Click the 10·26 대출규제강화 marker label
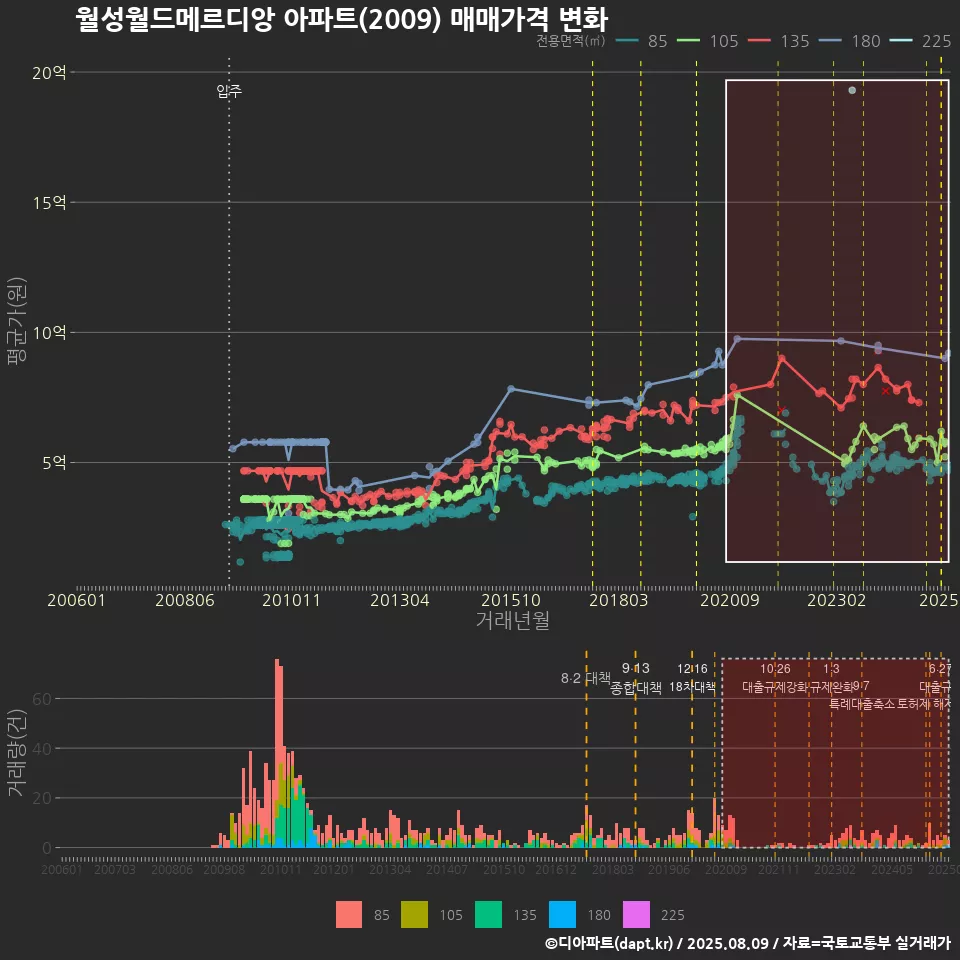The height and width of the screenshot is (960, 960). [x=775, y=678]
